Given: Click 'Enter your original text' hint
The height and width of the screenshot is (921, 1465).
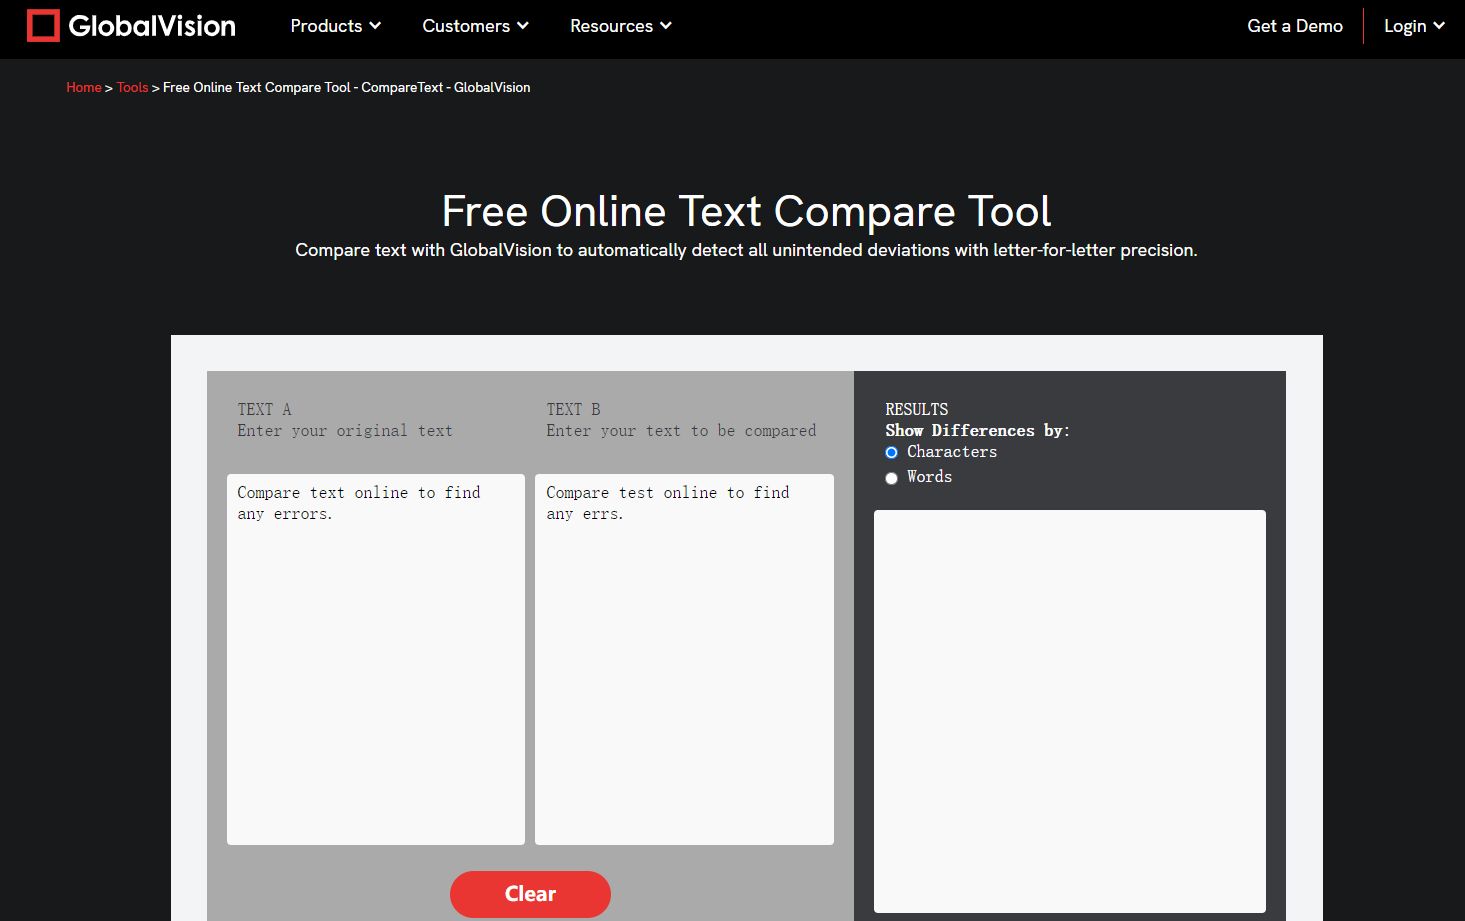Looking at the screenshot, I should 345,430.
